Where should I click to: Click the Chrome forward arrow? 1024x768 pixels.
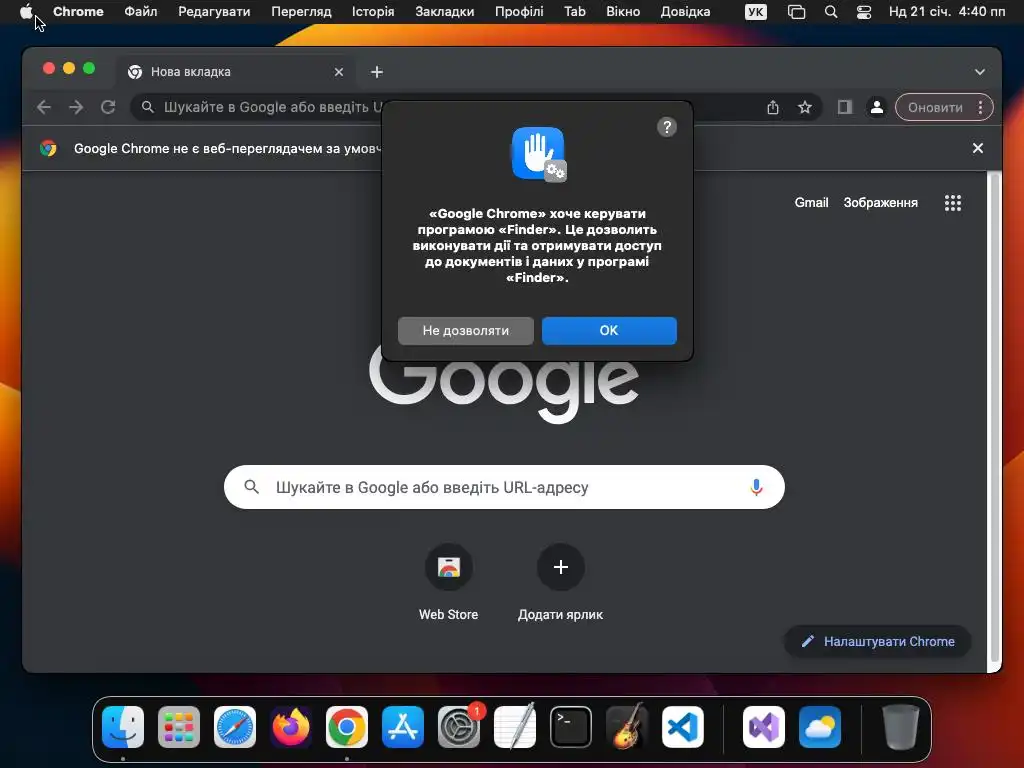(76, 107)
